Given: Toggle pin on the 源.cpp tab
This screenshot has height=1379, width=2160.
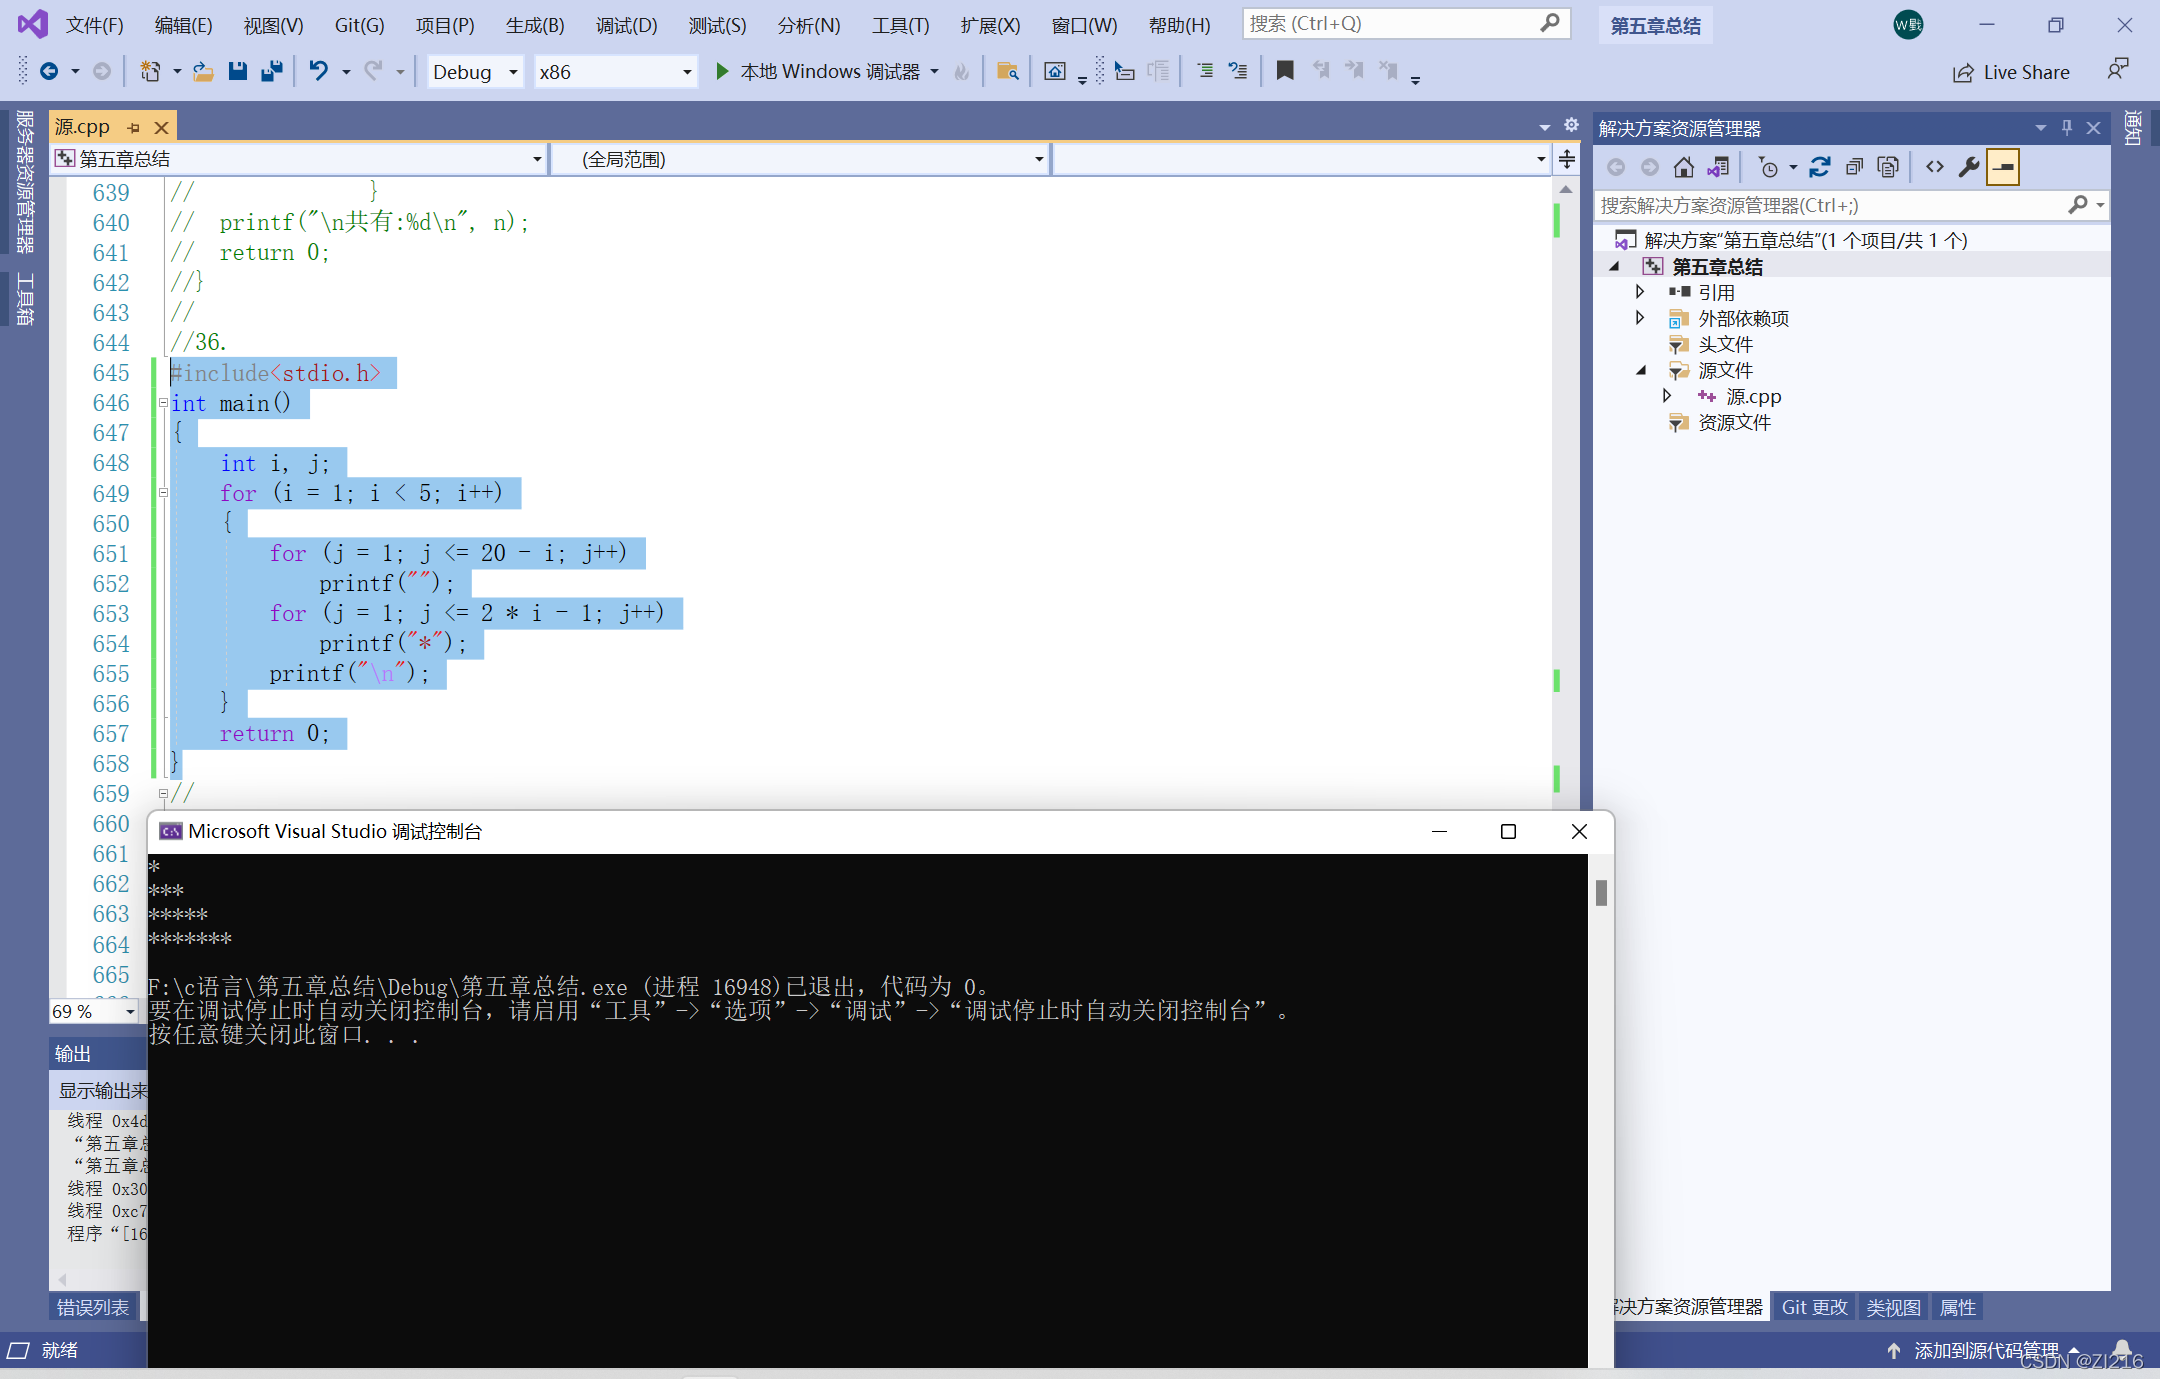Looking at the screenshot, I should 133,128.
